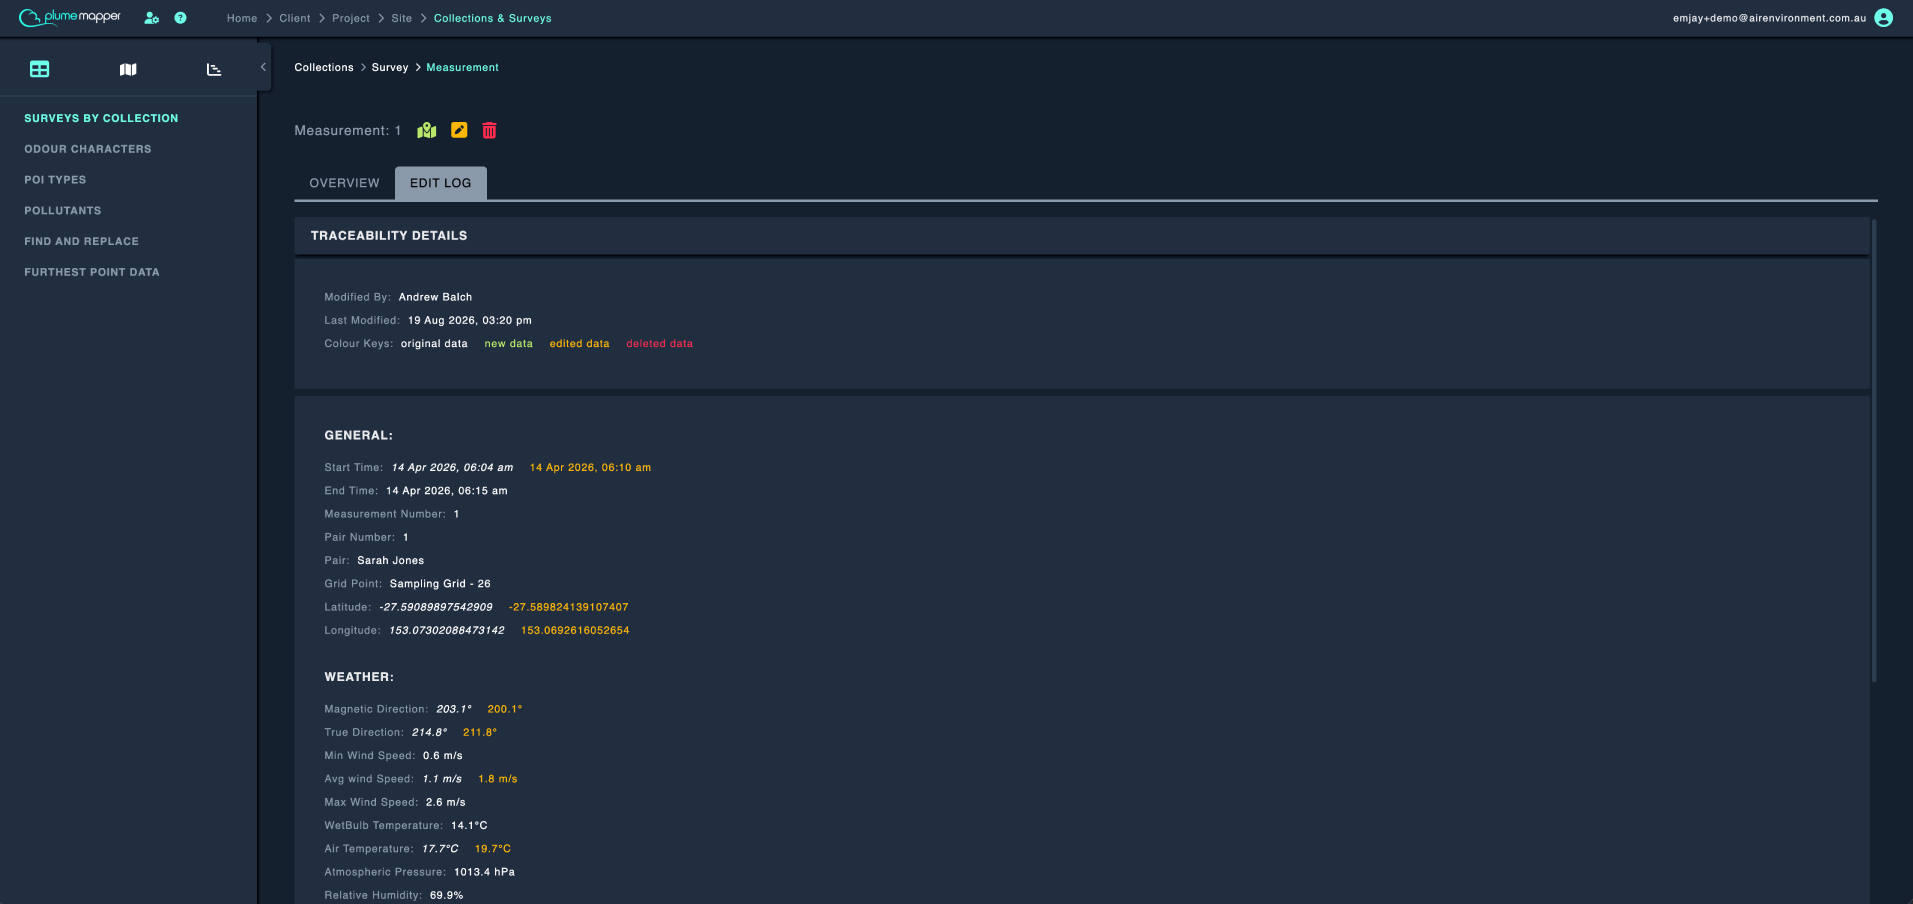Edit the measurement with pencil icon
Image resolution: width=1913 pixels, height=904 pixels.
pos(459,130)
